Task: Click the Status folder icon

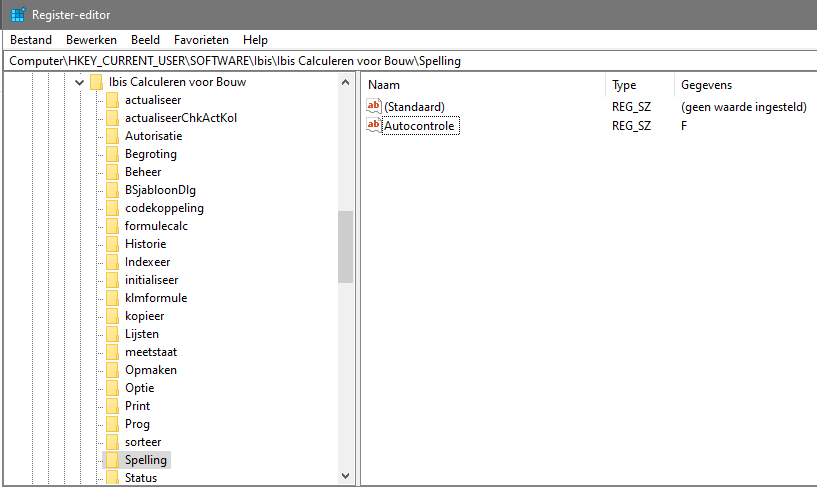Action: (113, 478)
